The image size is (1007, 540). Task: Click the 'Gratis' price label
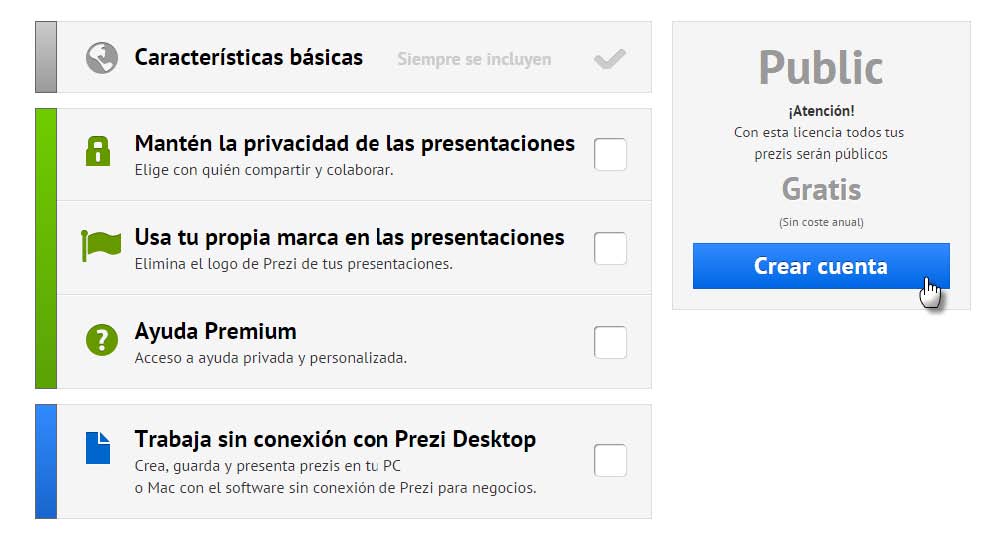(821, 189)
